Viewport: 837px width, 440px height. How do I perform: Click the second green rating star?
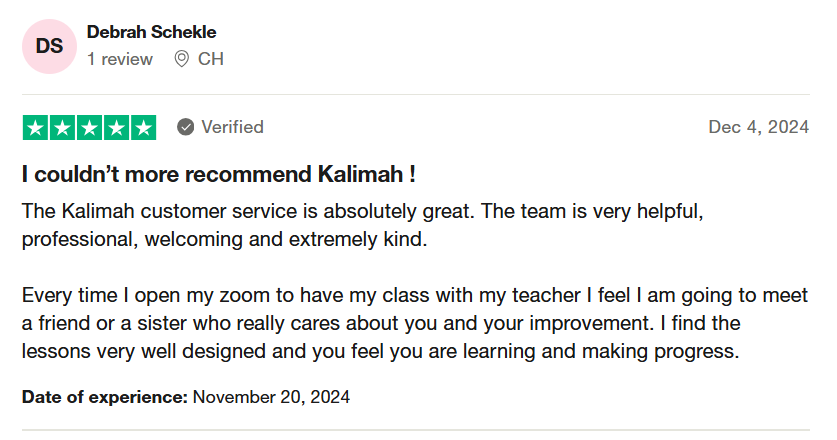point(62,128)
